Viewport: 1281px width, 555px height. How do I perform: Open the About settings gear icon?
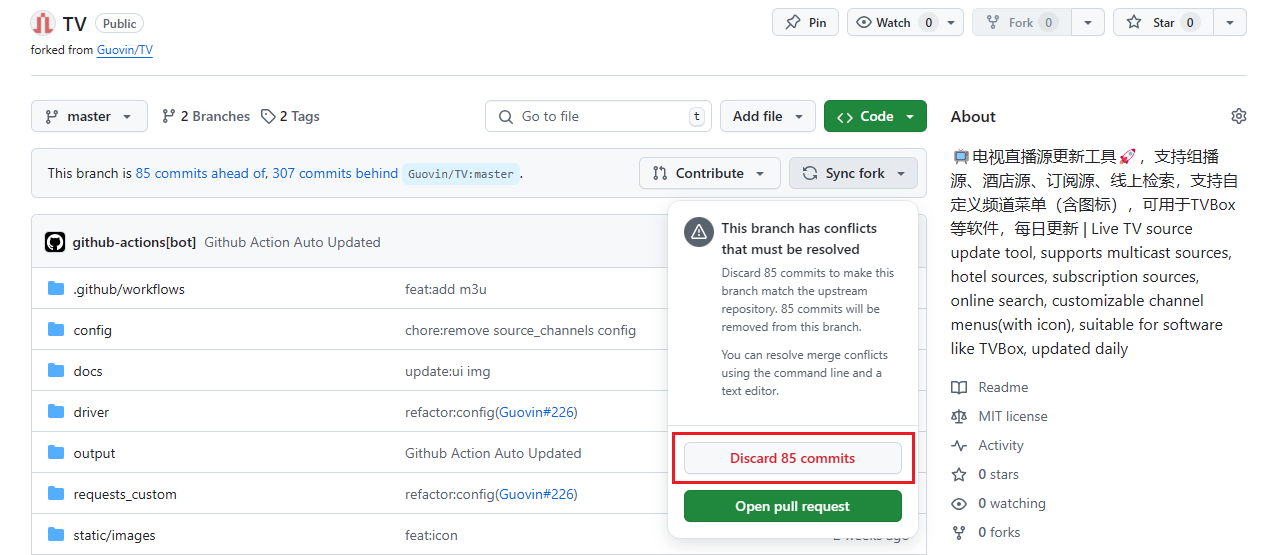[1239, 116]
